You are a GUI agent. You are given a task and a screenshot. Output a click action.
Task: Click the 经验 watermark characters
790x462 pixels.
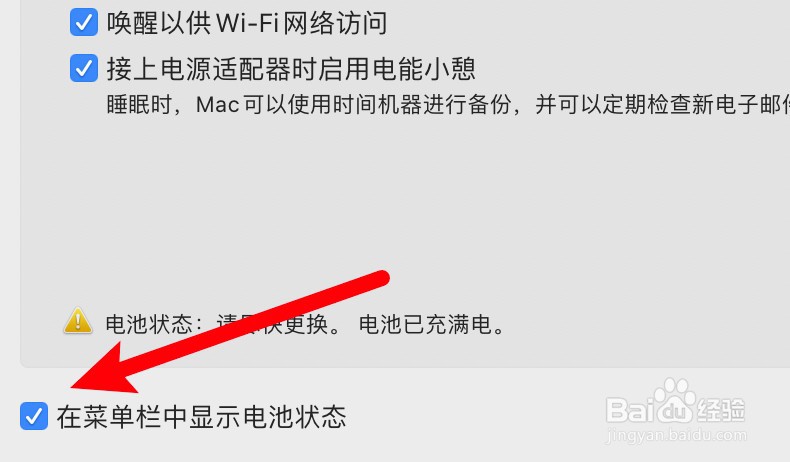[x=721, y=410]
